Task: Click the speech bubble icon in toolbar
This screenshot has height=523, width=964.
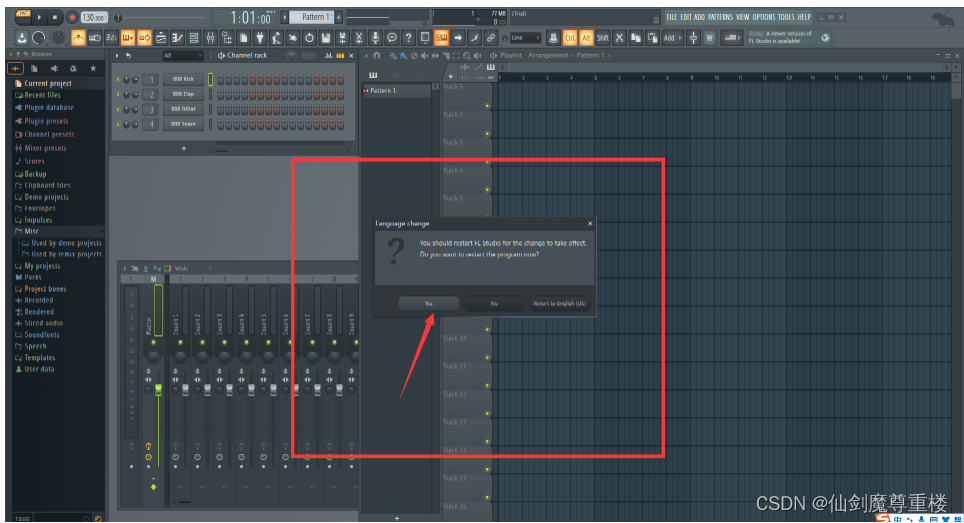Action: 392,37
